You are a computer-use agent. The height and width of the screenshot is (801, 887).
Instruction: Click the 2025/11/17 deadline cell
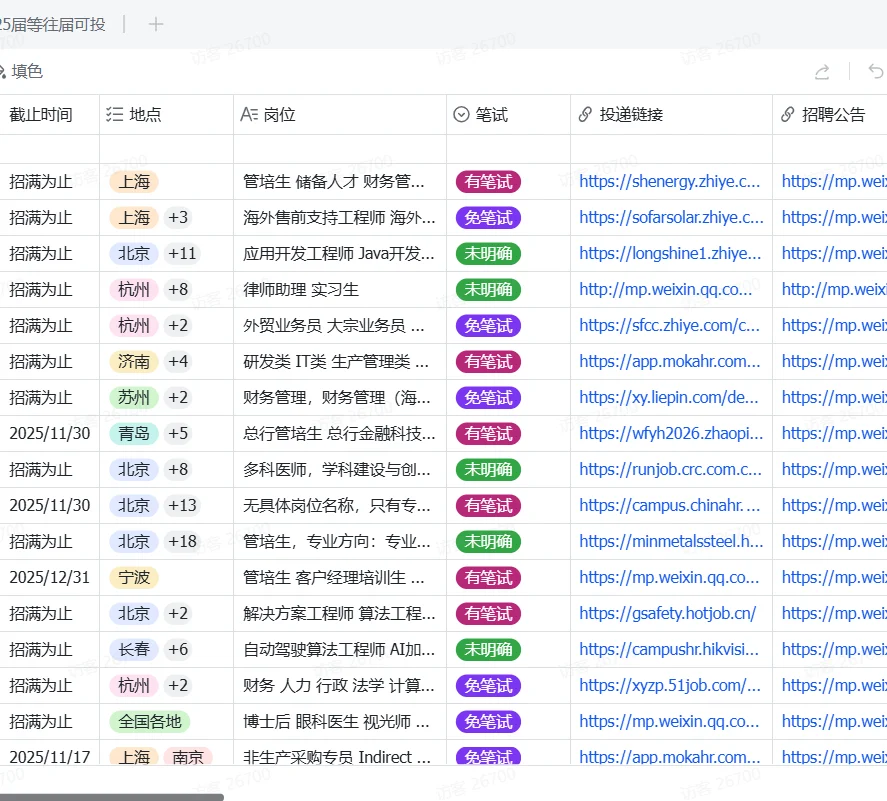[50, 755]
